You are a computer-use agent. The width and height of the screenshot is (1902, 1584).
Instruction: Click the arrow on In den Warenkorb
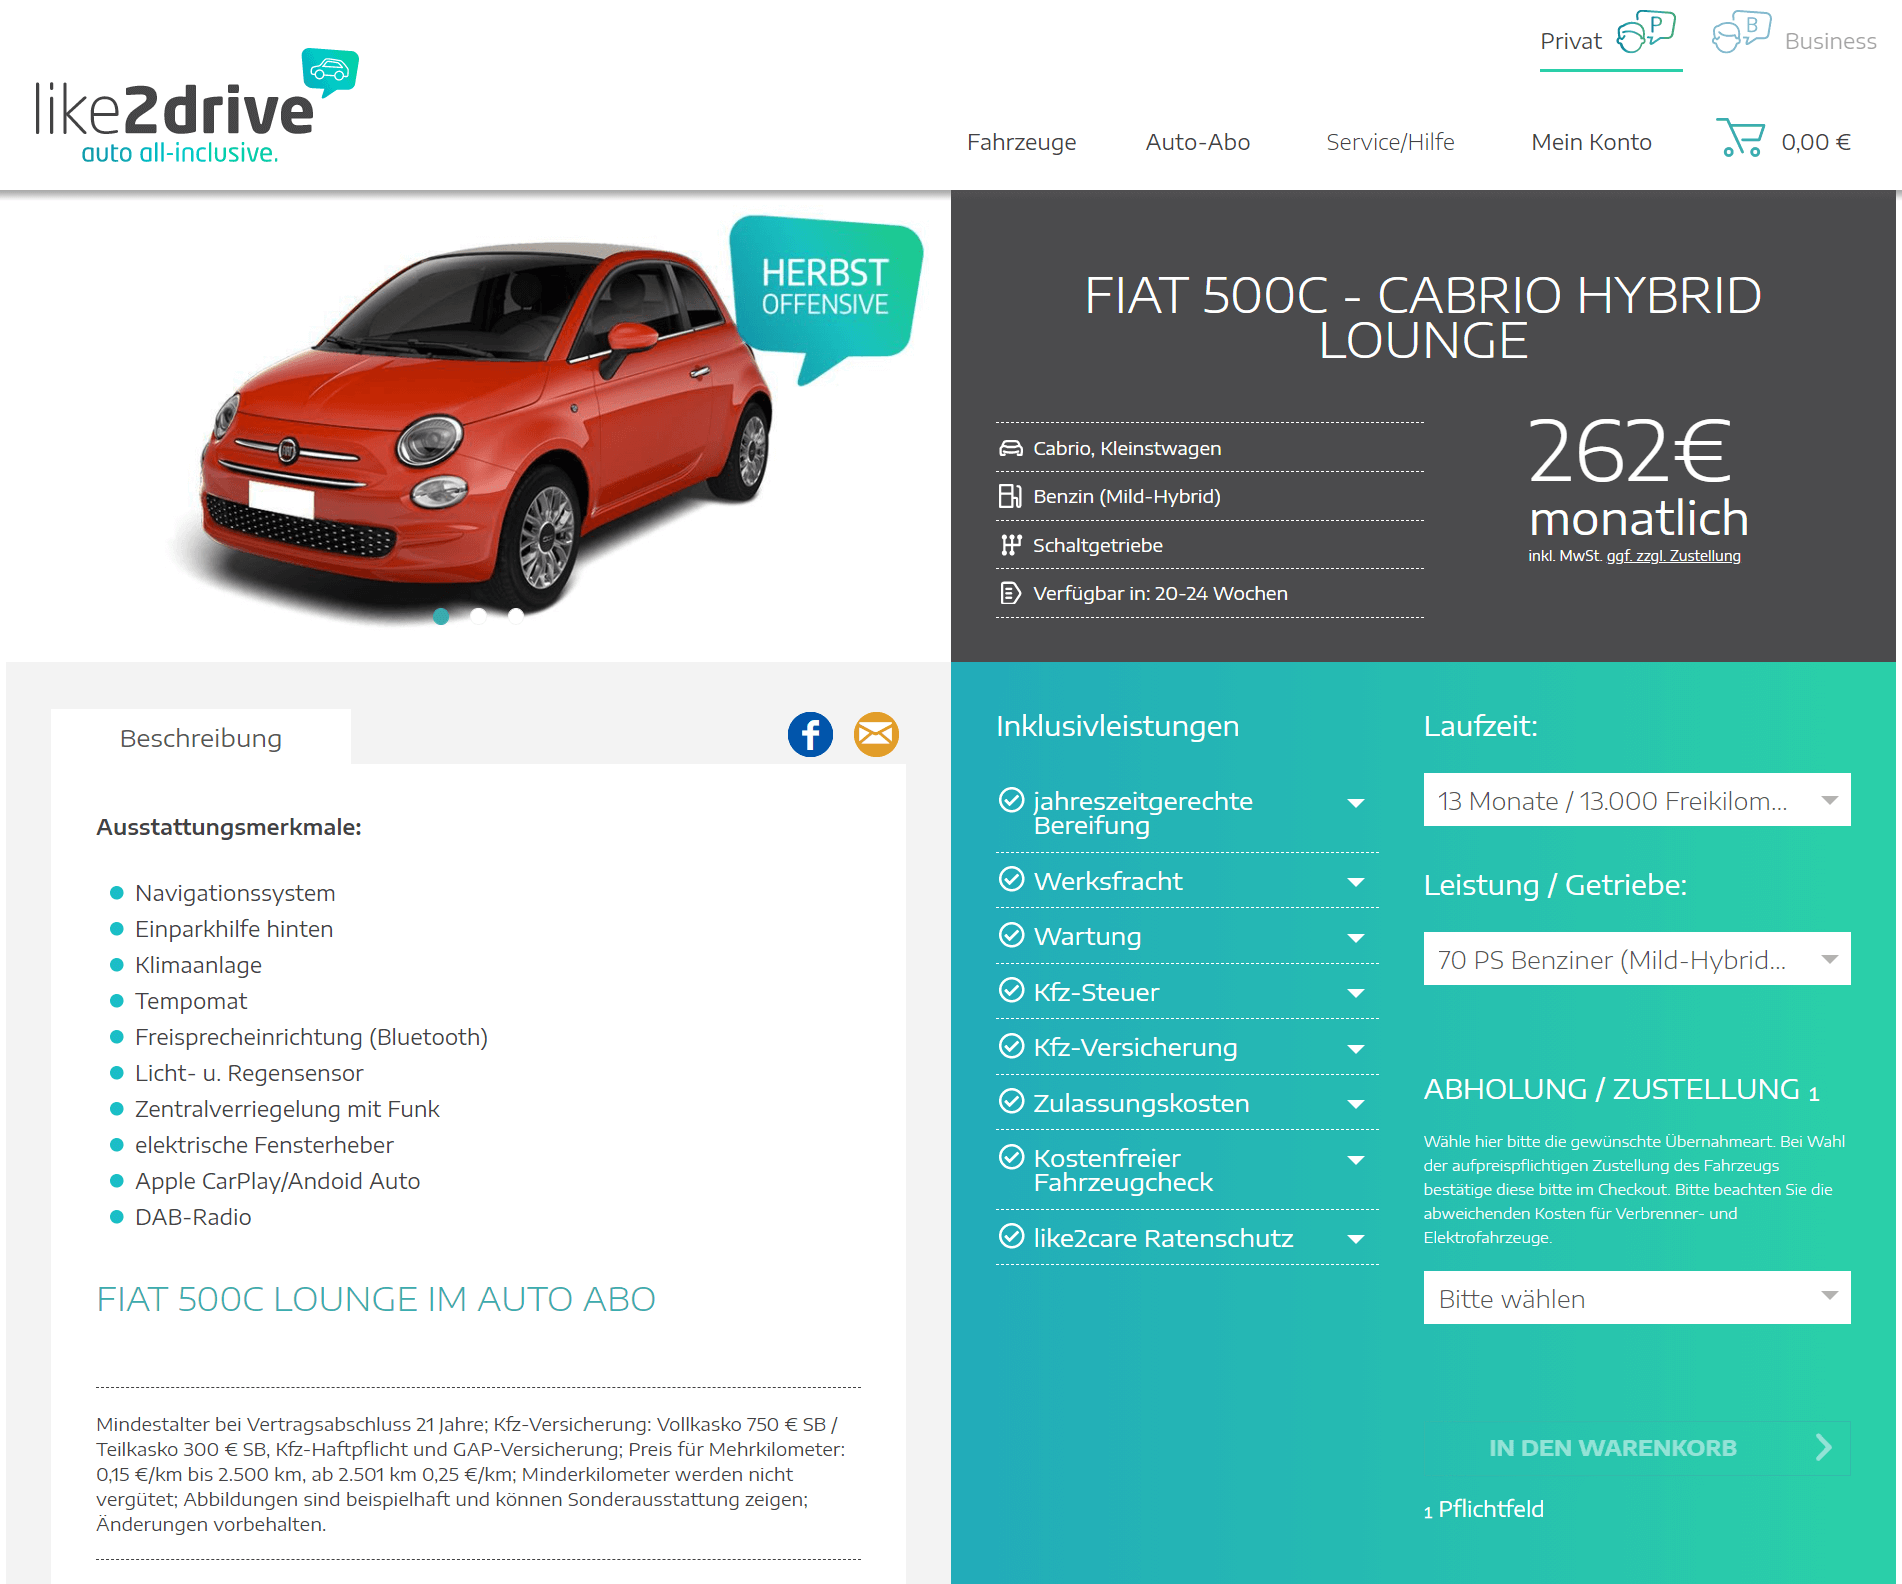pyautogui.click(x=1824, y=1447)
